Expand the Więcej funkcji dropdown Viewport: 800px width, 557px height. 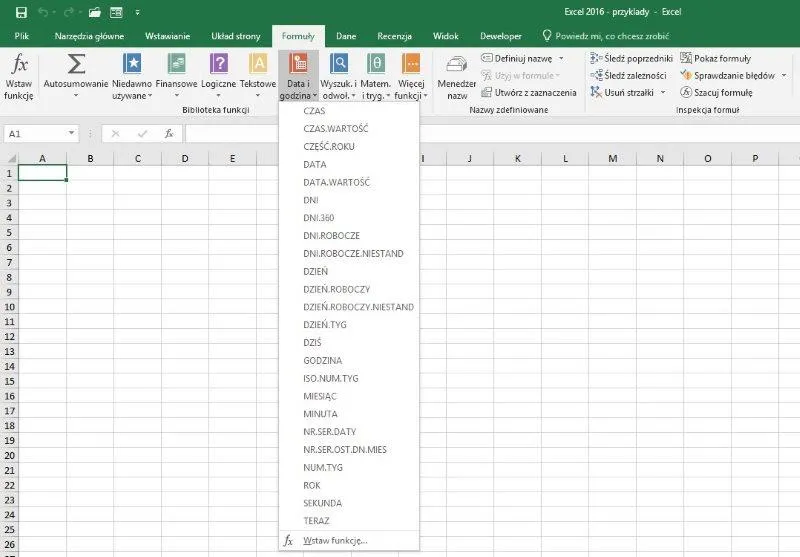coord(411,75)
